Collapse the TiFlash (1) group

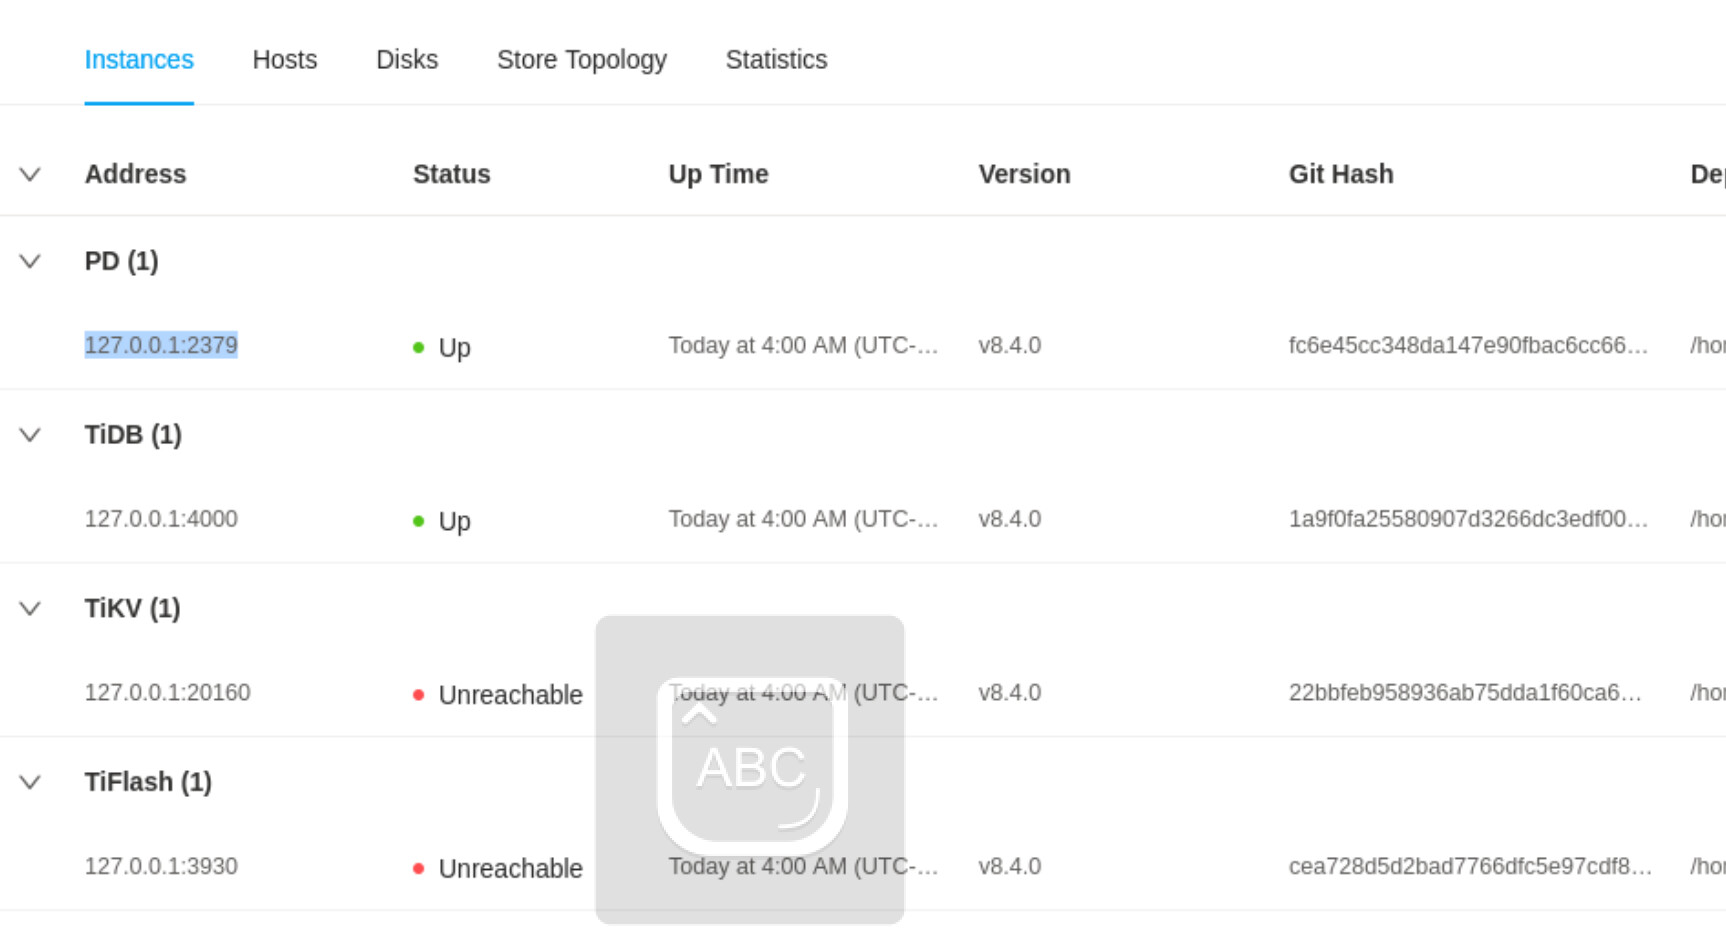click(x=30, y=782)
